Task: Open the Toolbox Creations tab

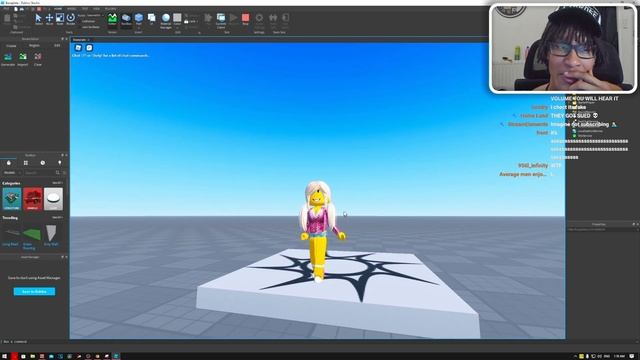Action: (x=60, y=163)
